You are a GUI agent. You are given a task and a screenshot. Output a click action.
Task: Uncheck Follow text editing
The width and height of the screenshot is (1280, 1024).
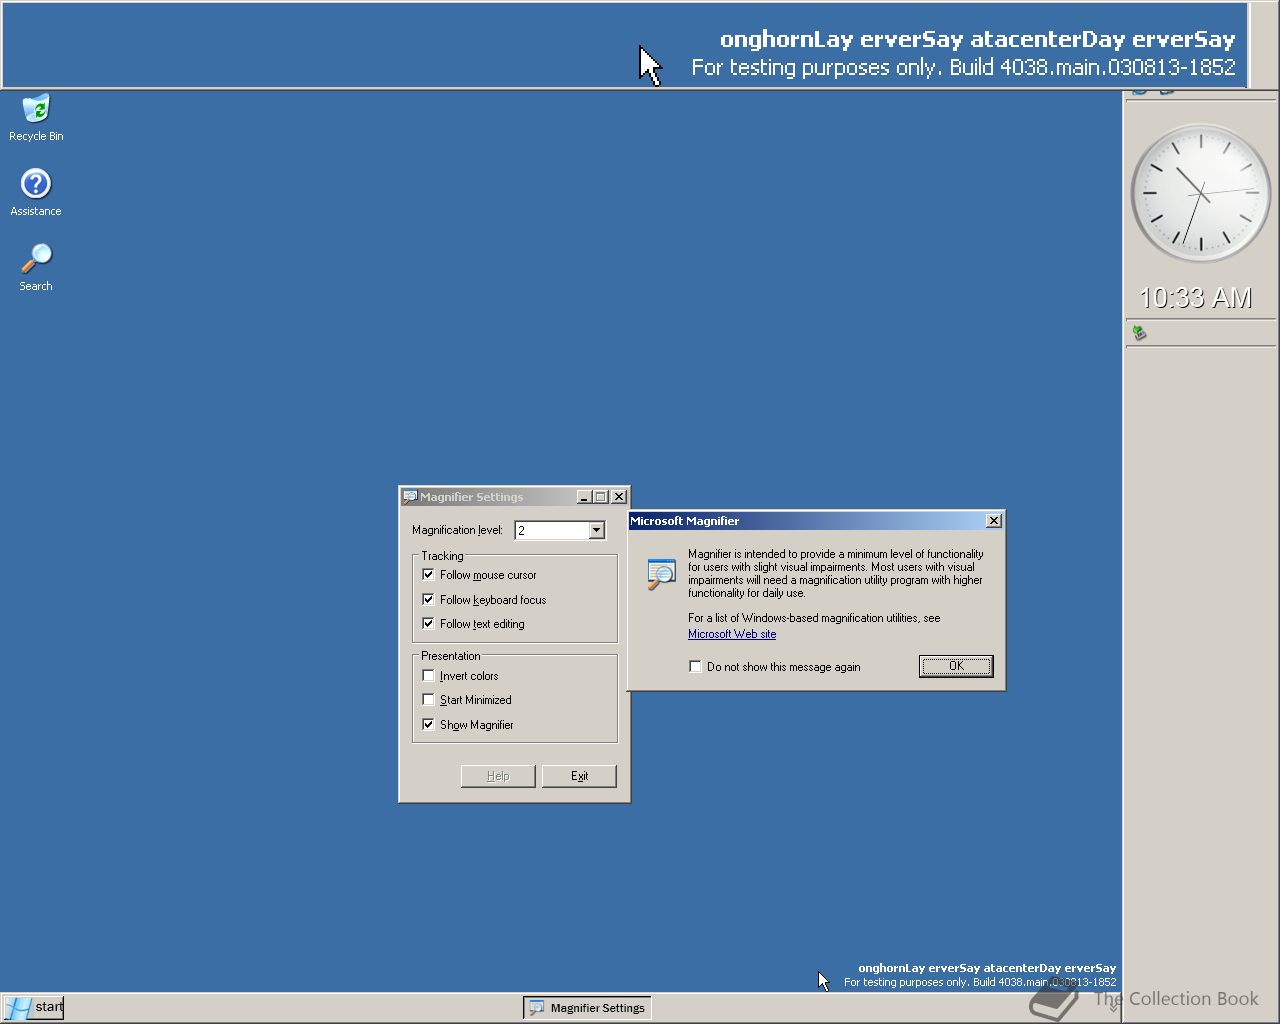point(428,624)
